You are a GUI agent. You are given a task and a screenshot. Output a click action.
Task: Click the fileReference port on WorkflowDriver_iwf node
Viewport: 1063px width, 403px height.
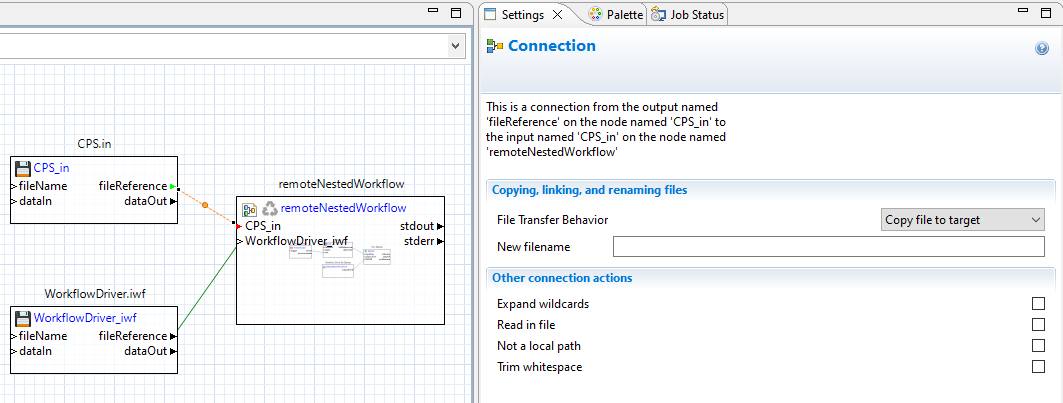pos(174,336)
